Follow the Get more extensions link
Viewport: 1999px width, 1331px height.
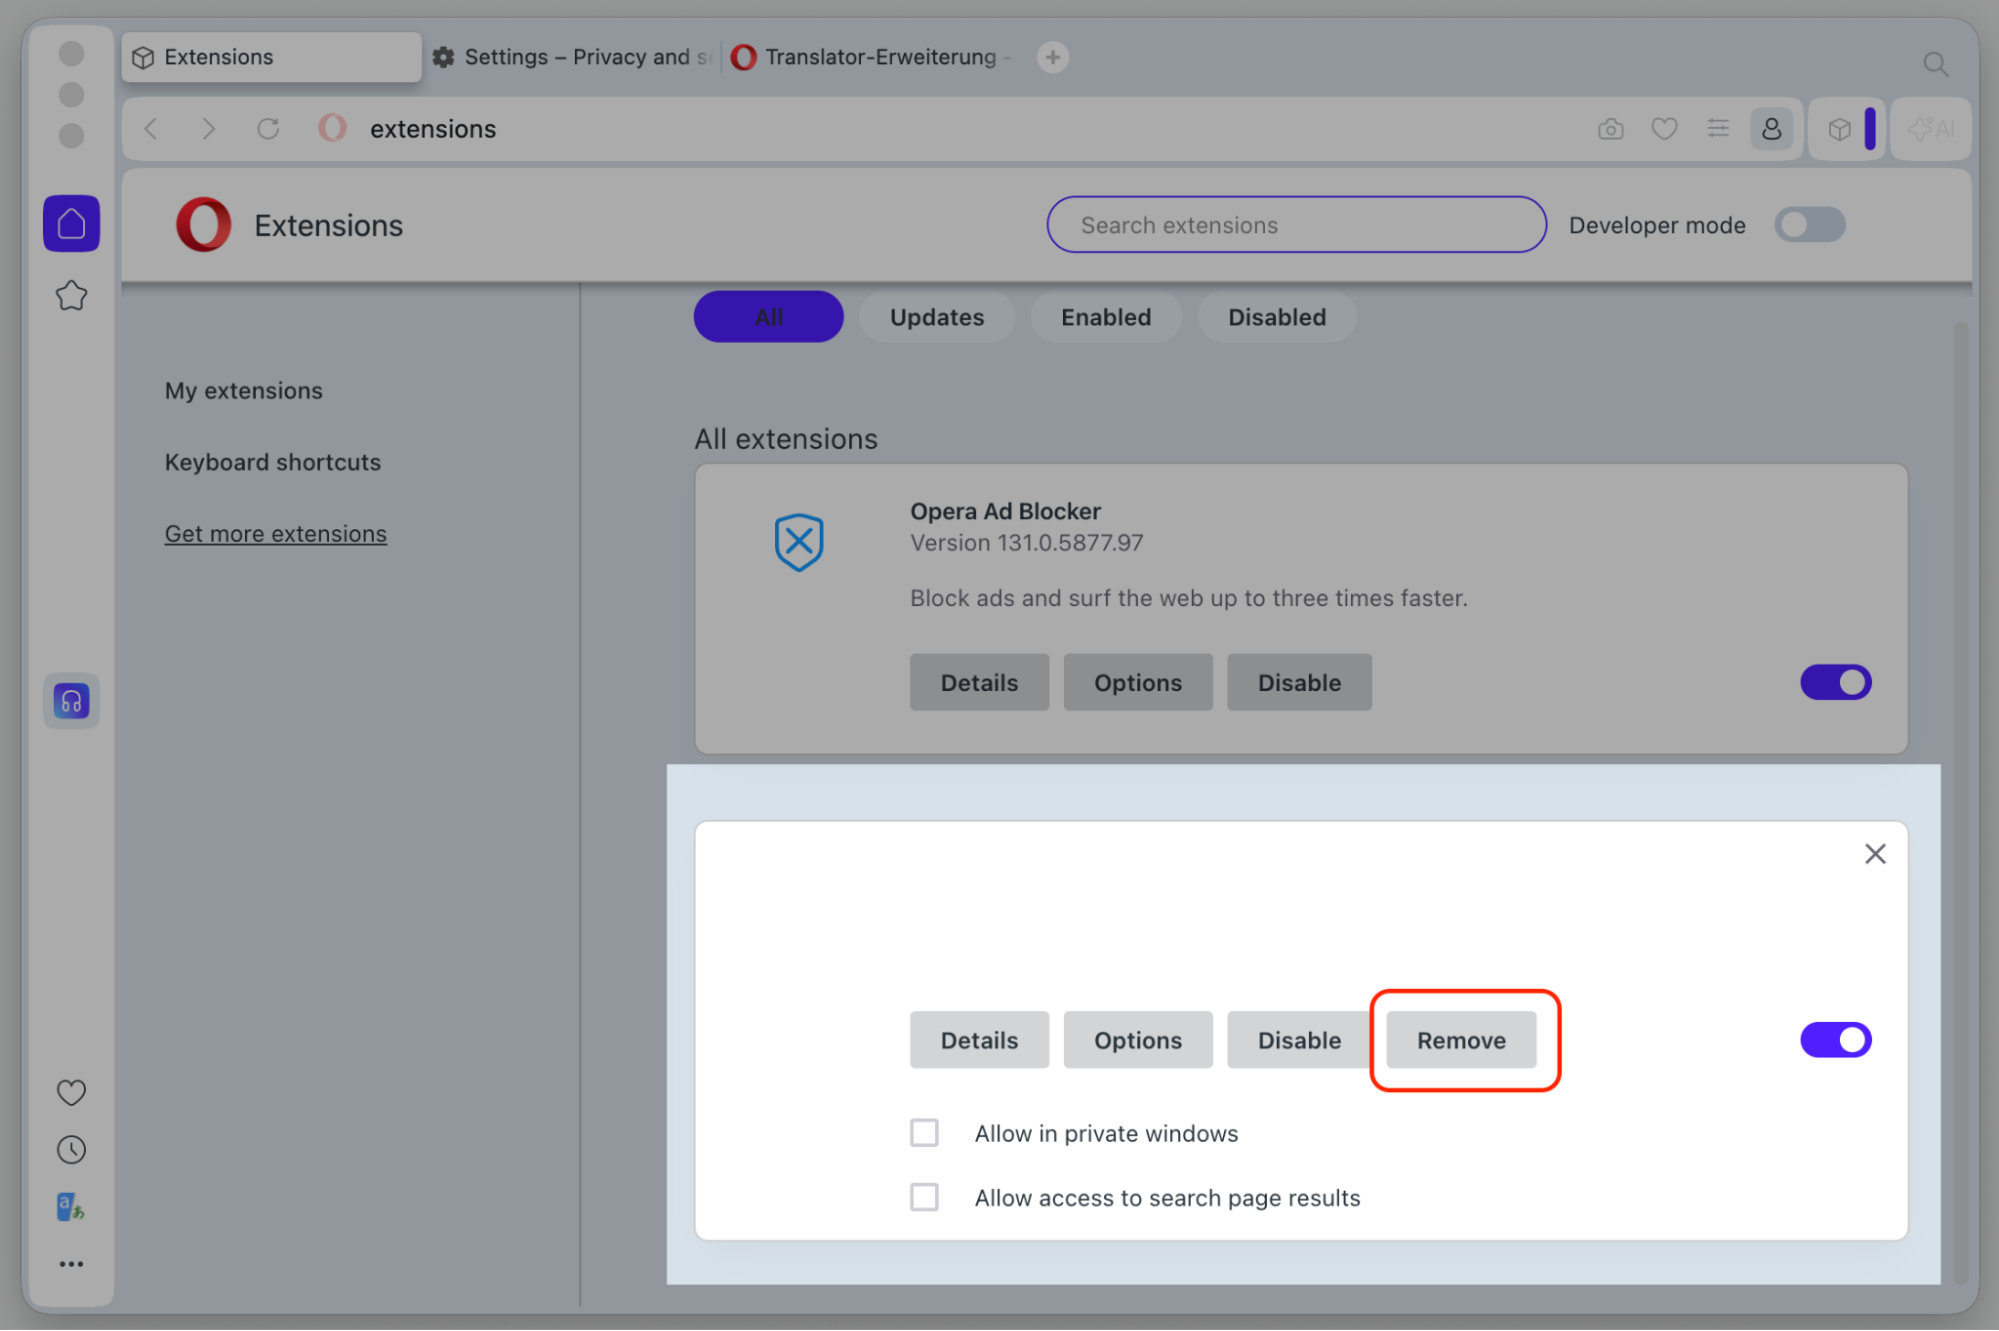[x=276, y=534]
